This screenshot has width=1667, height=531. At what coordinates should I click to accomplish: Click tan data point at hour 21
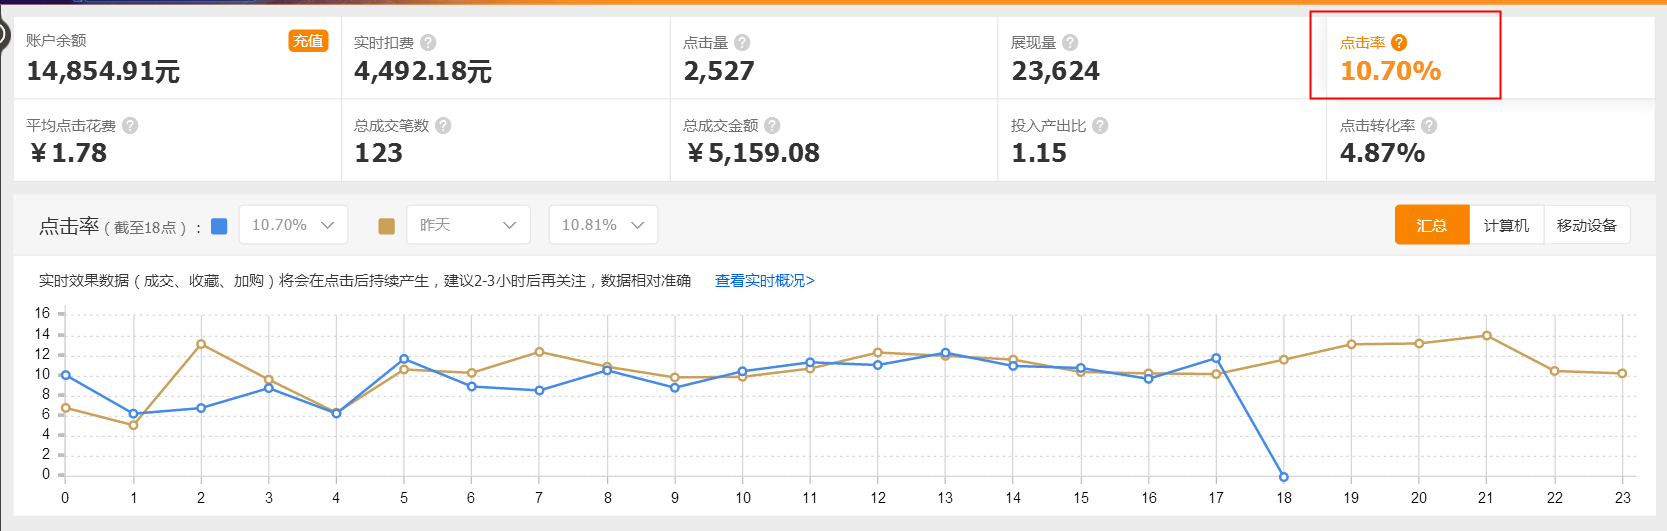[x=1487, y=336]
